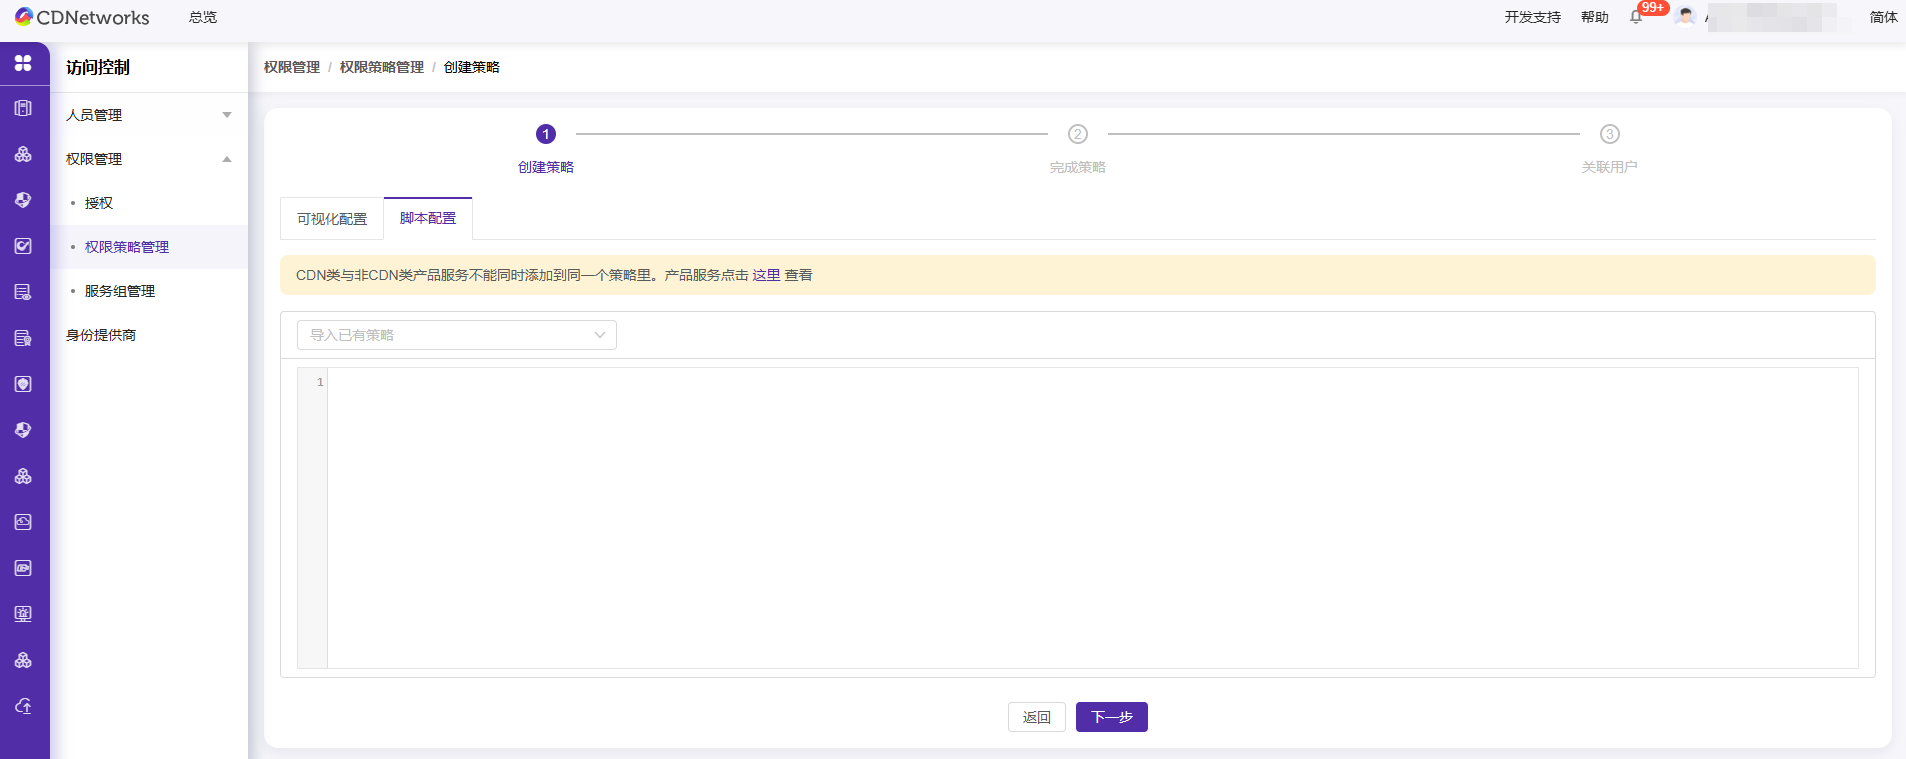Collapse the 权限管理 sidebar section
This screenshot has height=759, width=1906.
pos(148,159)
